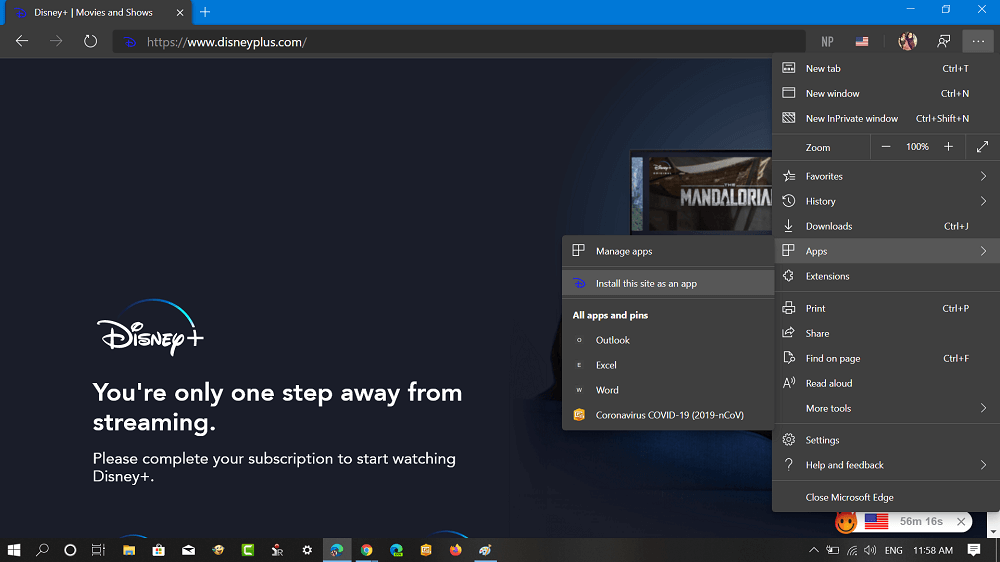Viewport: 1000px width, 562px height.
Task: Click the forward navigation arrow
Action: (56, 41)
